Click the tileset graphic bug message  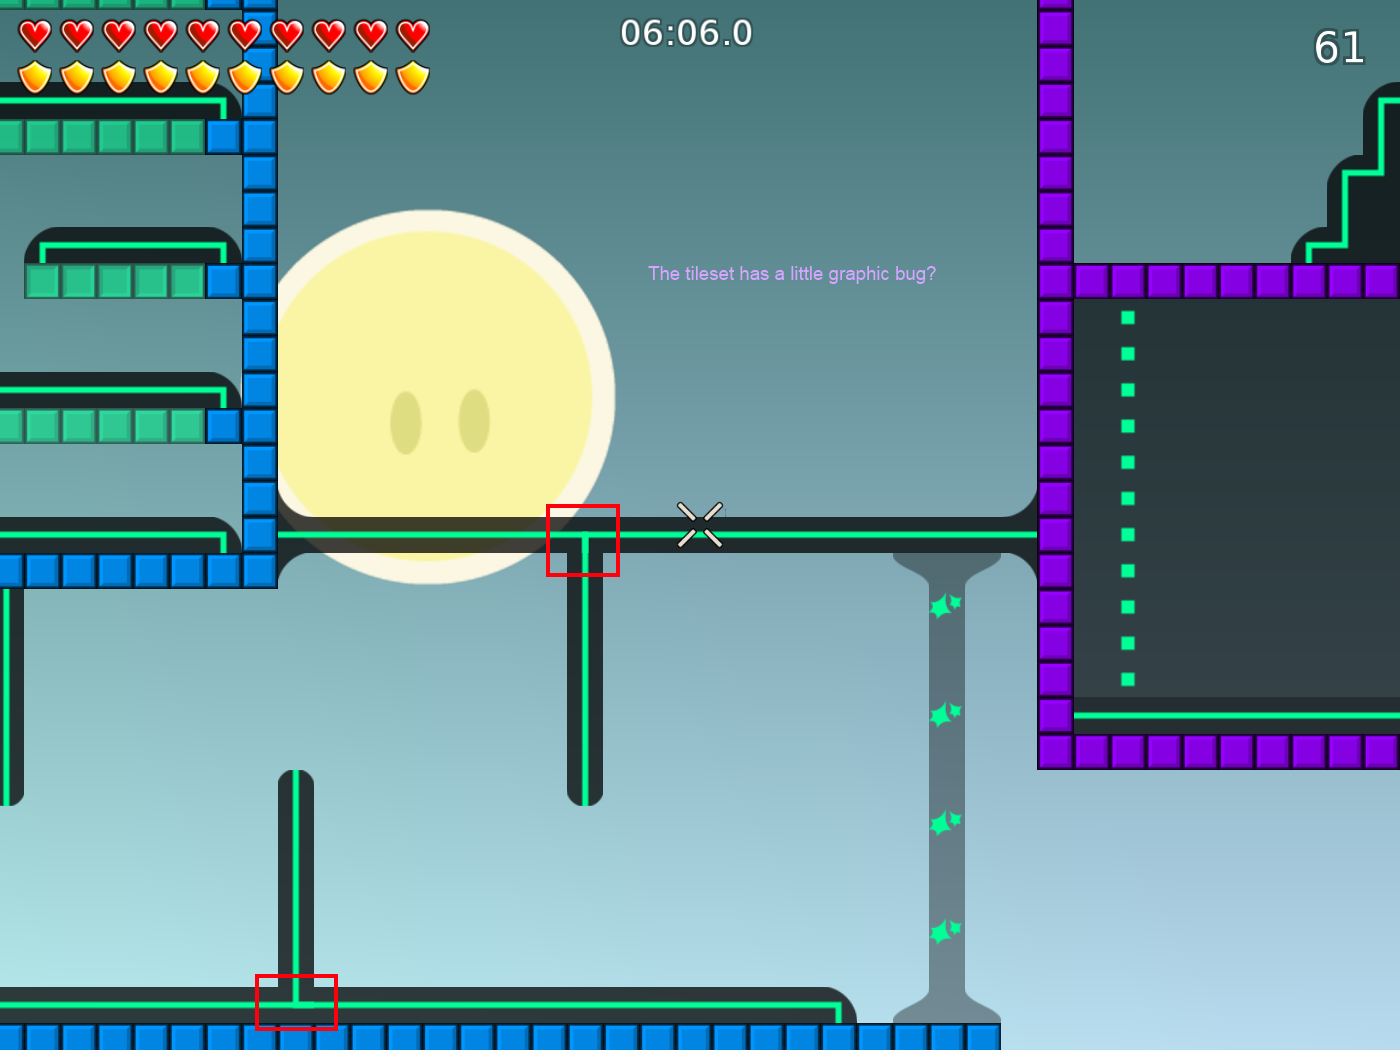click(792, 273)
